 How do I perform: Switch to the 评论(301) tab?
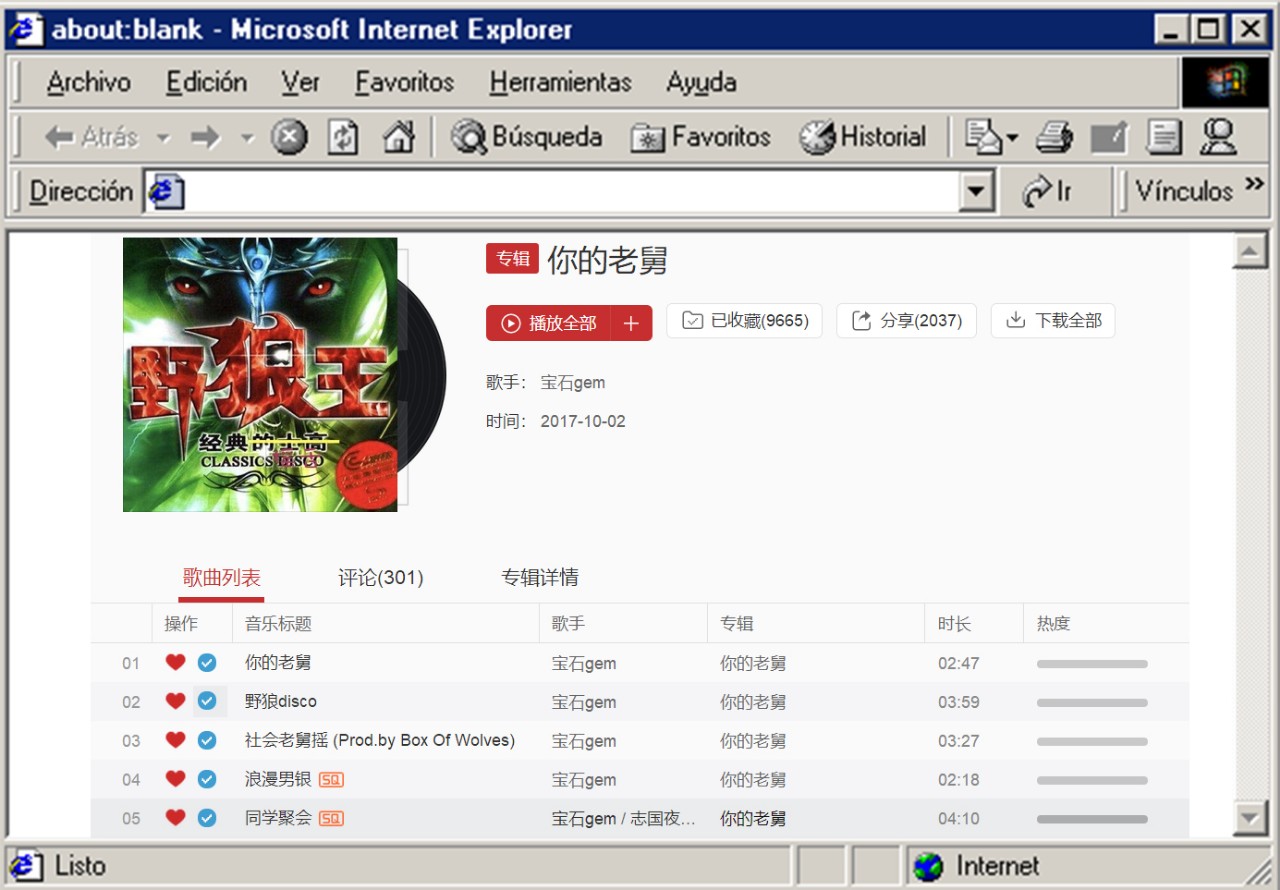[x=380, y=578]
